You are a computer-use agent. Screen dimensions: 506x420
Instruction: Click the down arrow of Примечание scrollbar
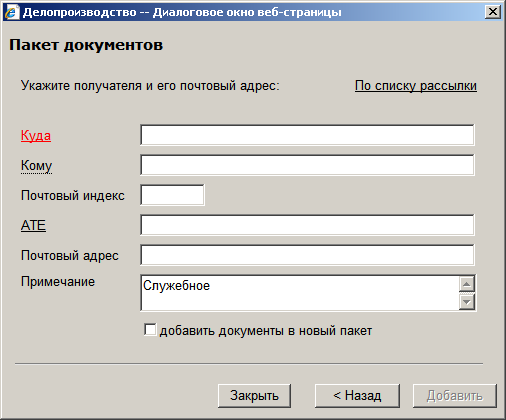[467, 302]
